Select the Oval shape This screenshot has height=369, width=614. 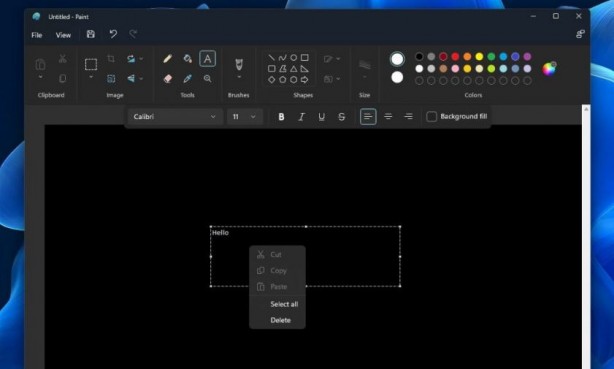coord(293,58)
